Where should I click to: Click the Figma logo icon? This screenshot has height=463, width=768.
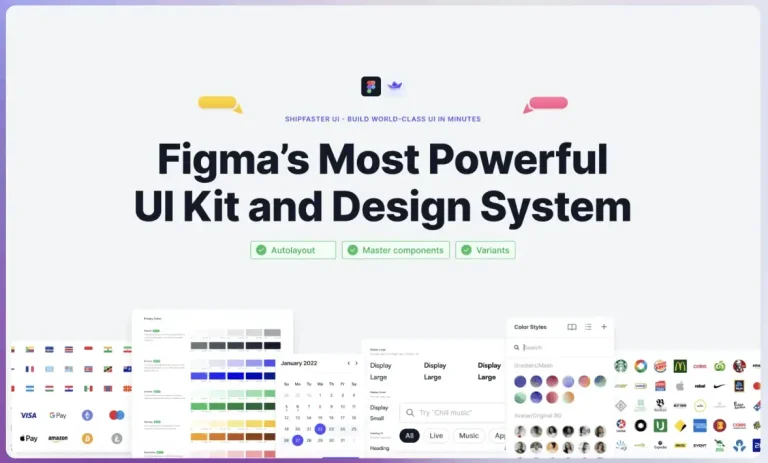tap(371, 87)
